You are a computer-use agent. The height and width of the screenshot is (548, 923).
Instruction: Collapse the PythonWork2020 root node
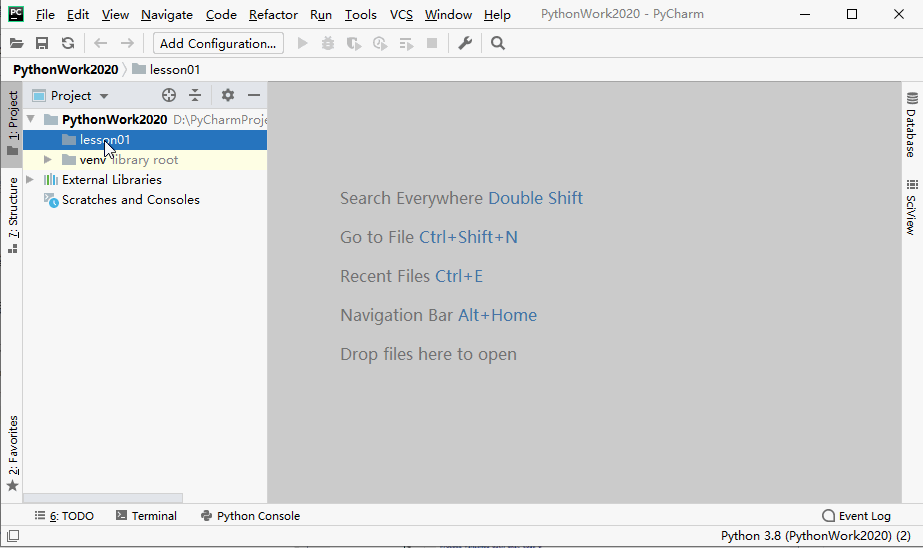31,119
